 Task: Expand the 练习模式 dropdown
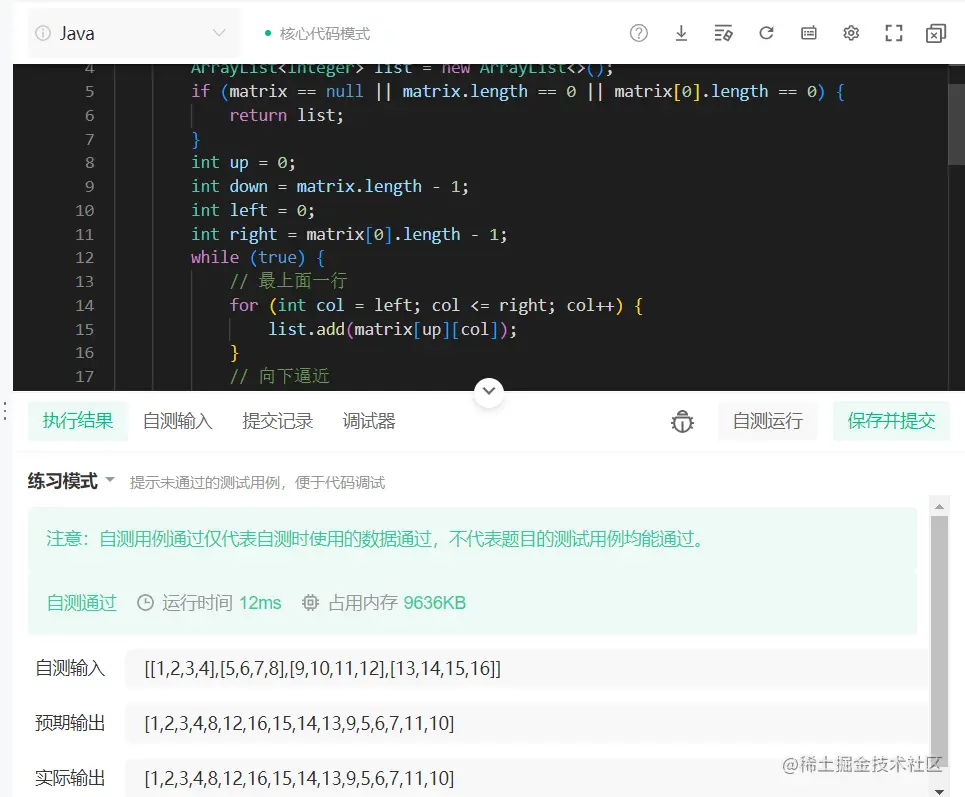point(71,481)
